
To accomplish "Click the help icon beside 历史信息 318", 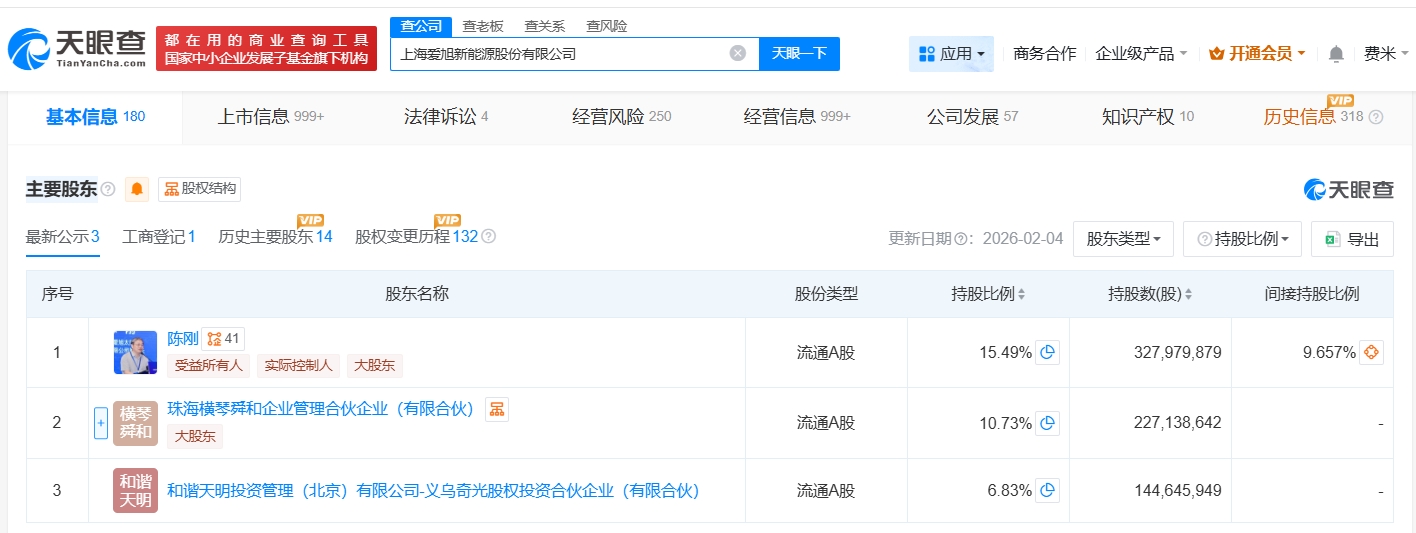I will point(1376,117).
